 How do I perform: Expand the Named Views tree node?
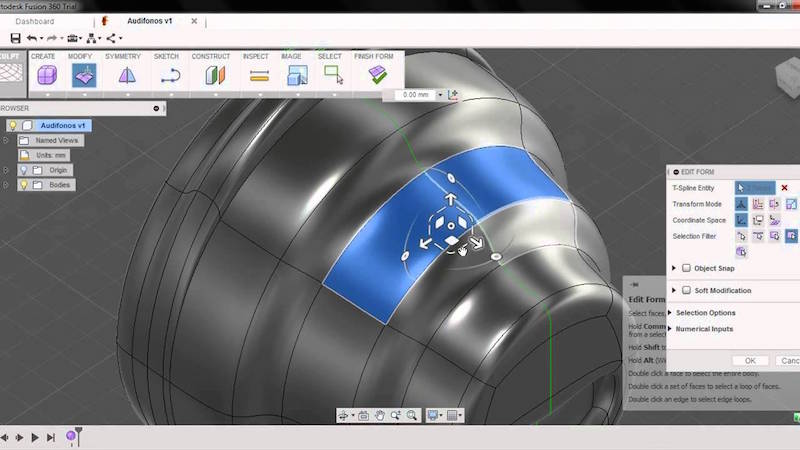click(x=7, y=141)
